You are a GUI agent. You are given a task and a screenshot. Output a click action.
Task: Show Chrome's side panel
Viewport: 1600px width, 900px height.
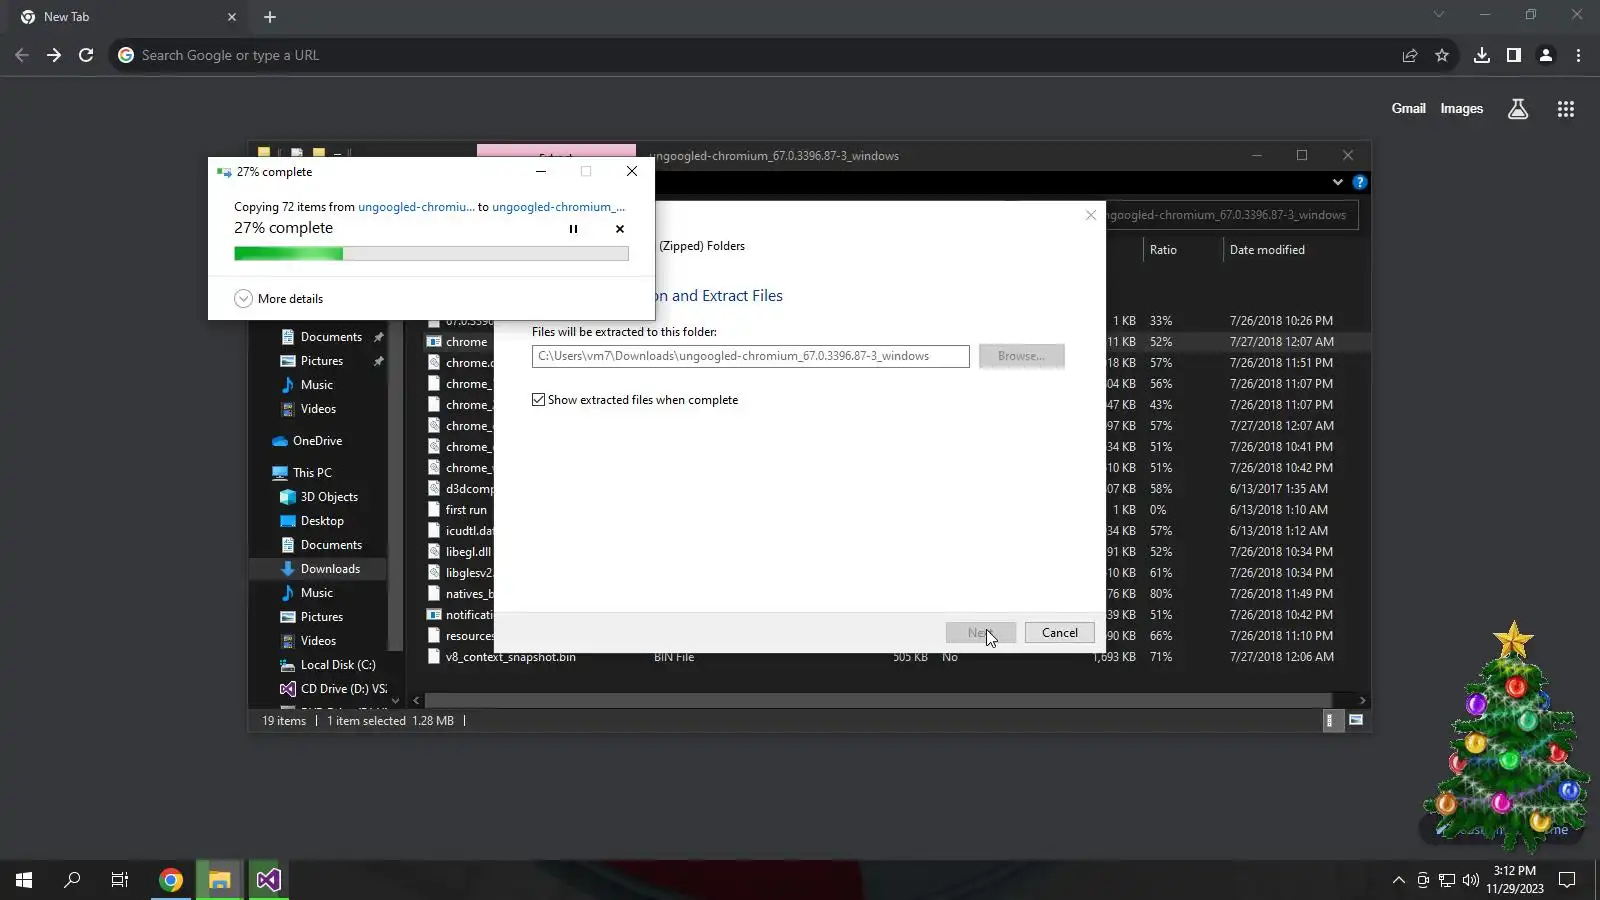tap(1514, 55)
